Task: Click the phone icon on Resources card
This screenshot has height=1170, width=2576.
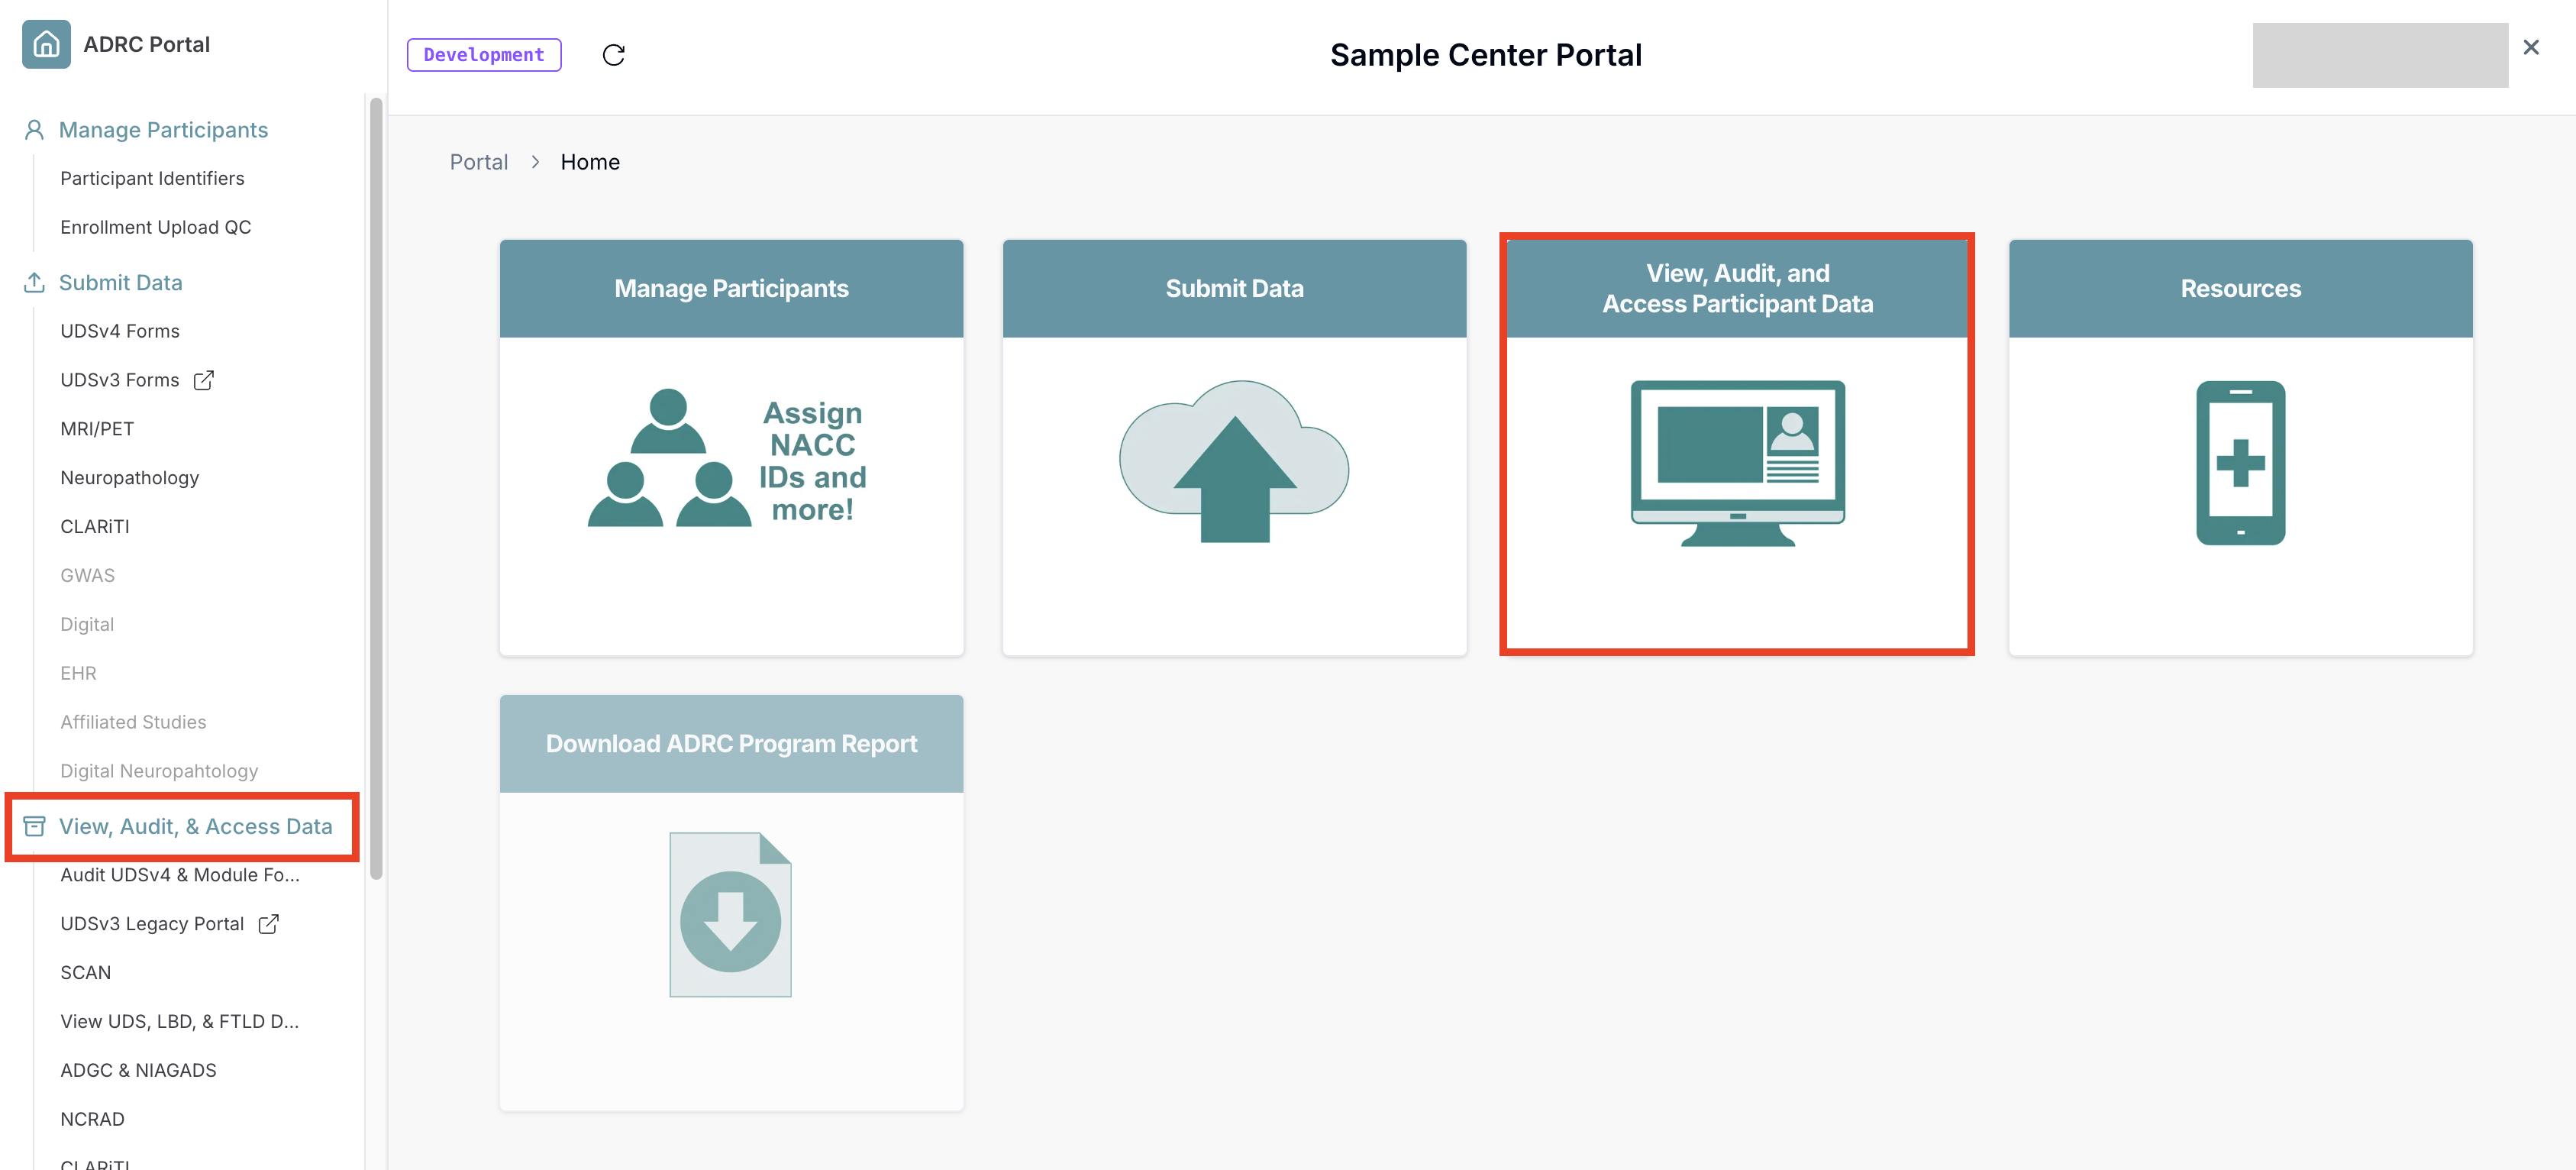Action: pos(2240,463)
